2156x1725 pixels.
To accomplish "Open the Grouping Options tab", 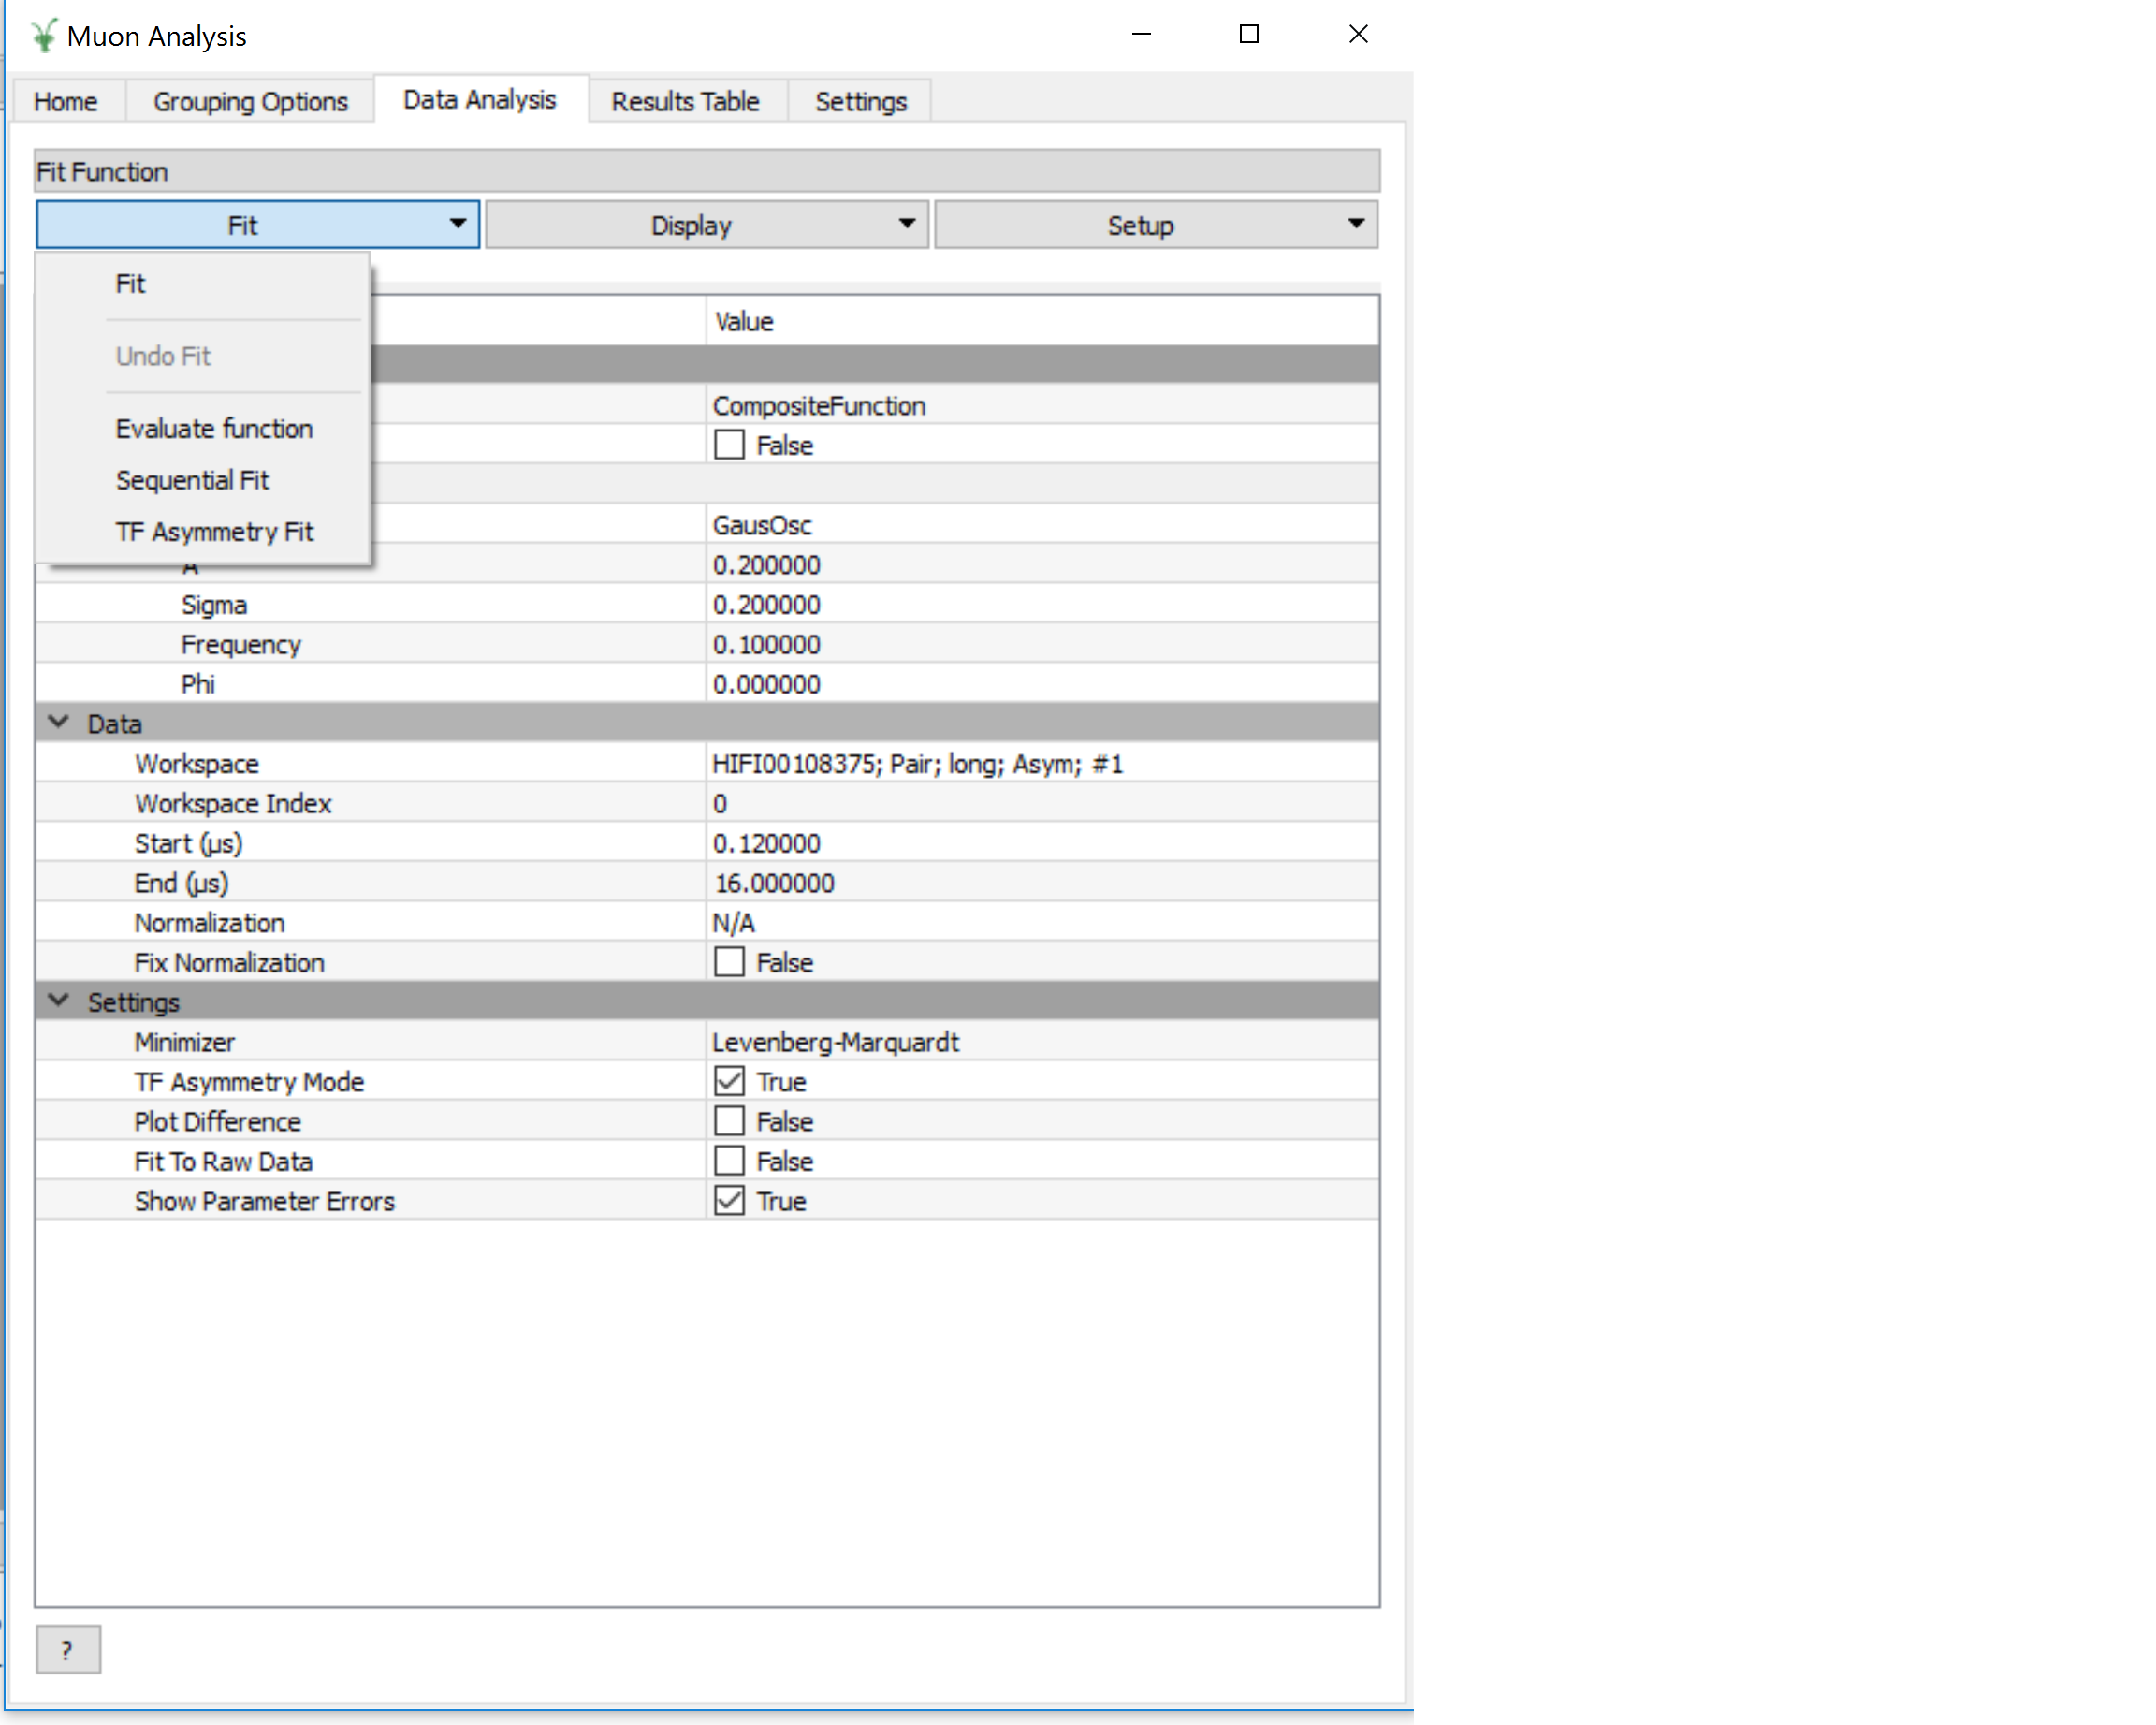I will tap(250, 102).
